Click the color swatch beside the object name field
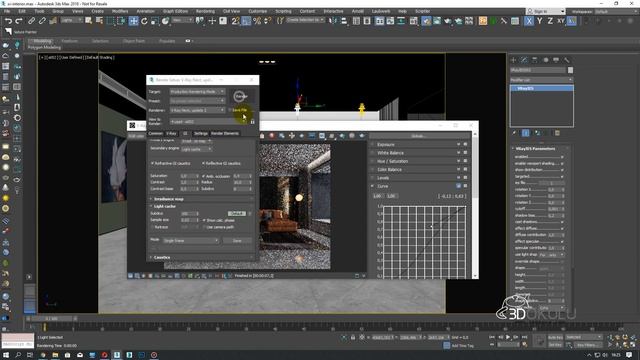Viewport: 640px width, 360px height. tap(570, 70)
